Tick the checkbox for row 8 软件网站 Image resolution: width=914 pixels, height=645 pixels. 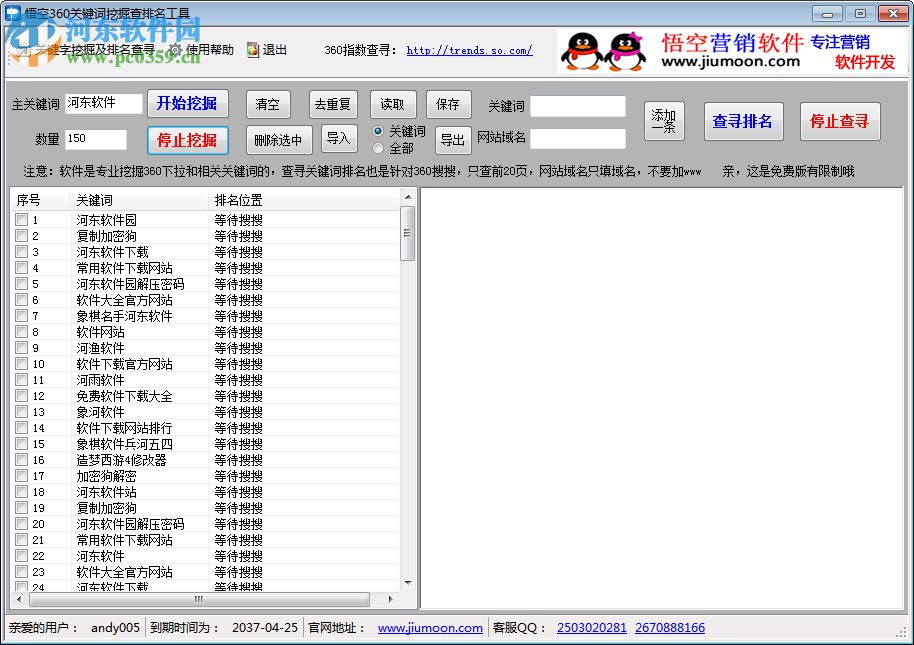click(x=21, y=332)
